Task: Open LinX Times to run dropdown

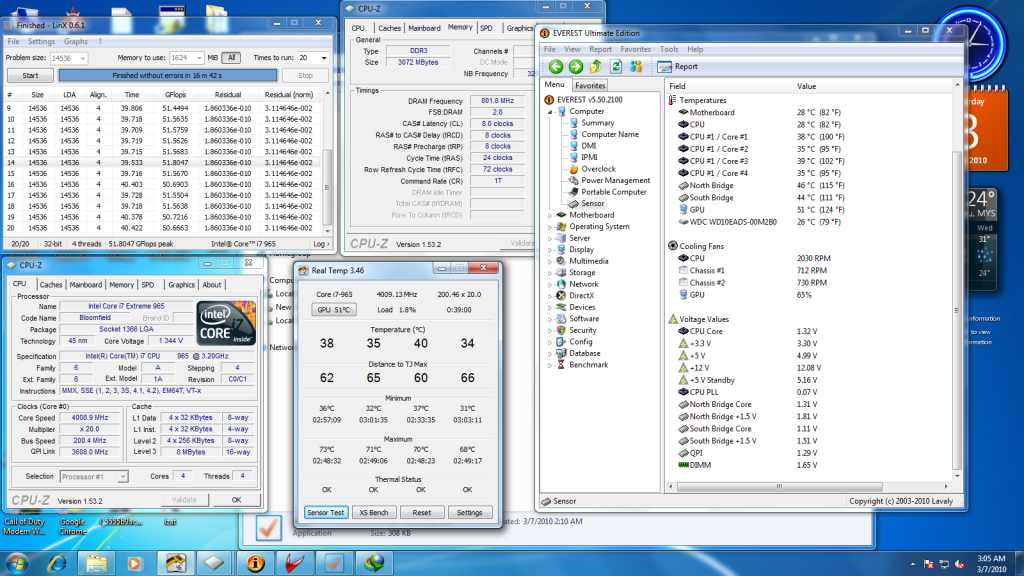Action: click(x=323, y=58)
